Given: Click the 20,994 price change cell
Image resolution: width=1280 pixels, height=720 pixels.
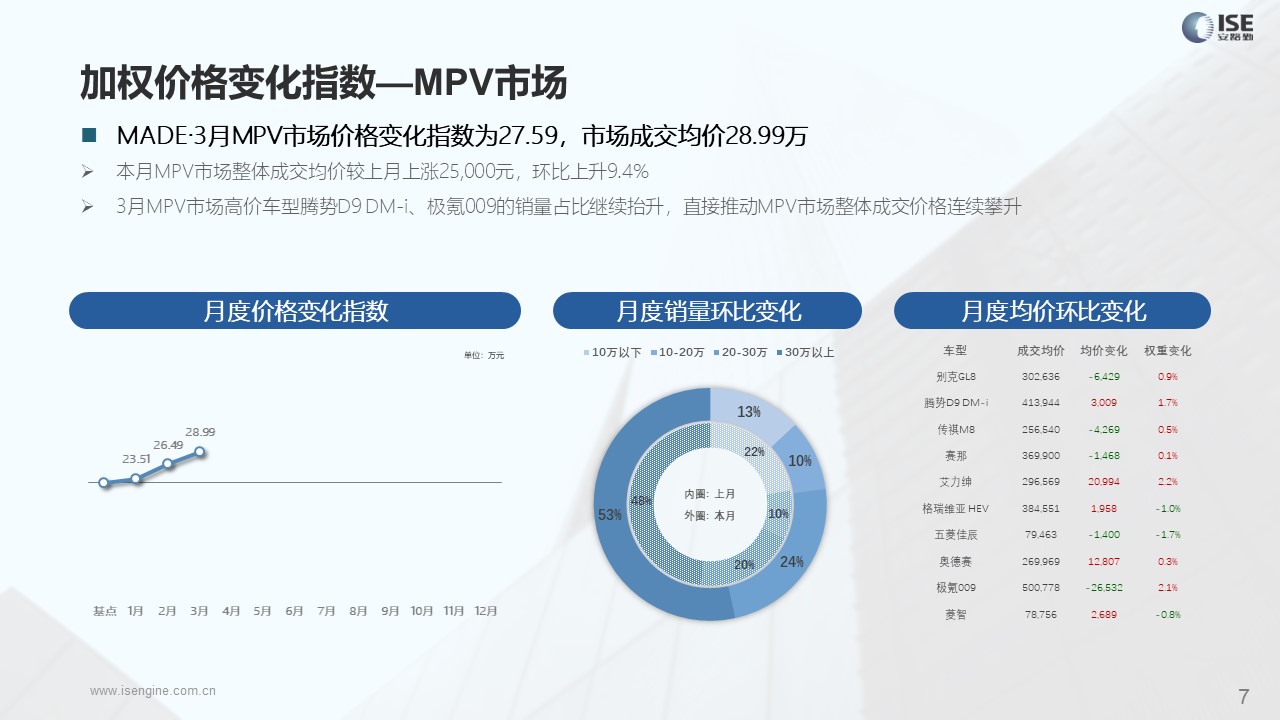Looking at the screenshot, I should point(1104,482).
